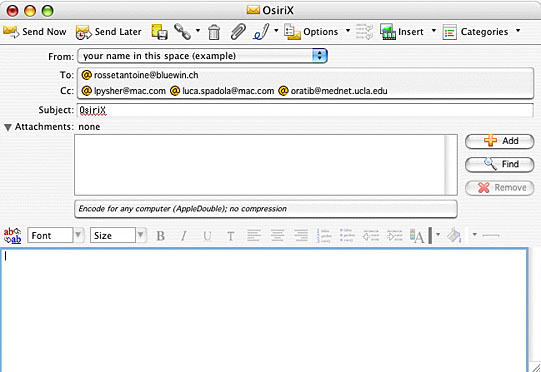Open the From account popup menu
The height and width of the screenshot is (372, 541).
pyautogui.click(x=203, y=56)
